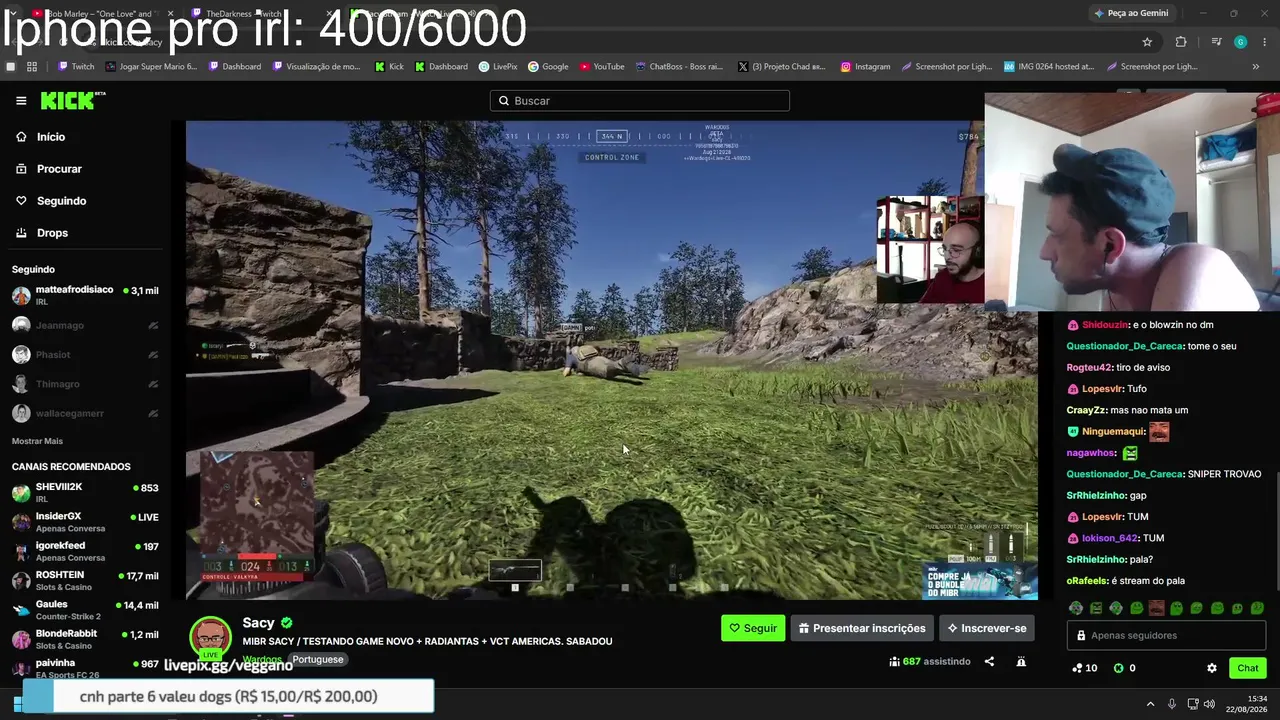Open the taskbar network icon
The height and width of the screenshot is (720, 1280).
[1192, 704]
